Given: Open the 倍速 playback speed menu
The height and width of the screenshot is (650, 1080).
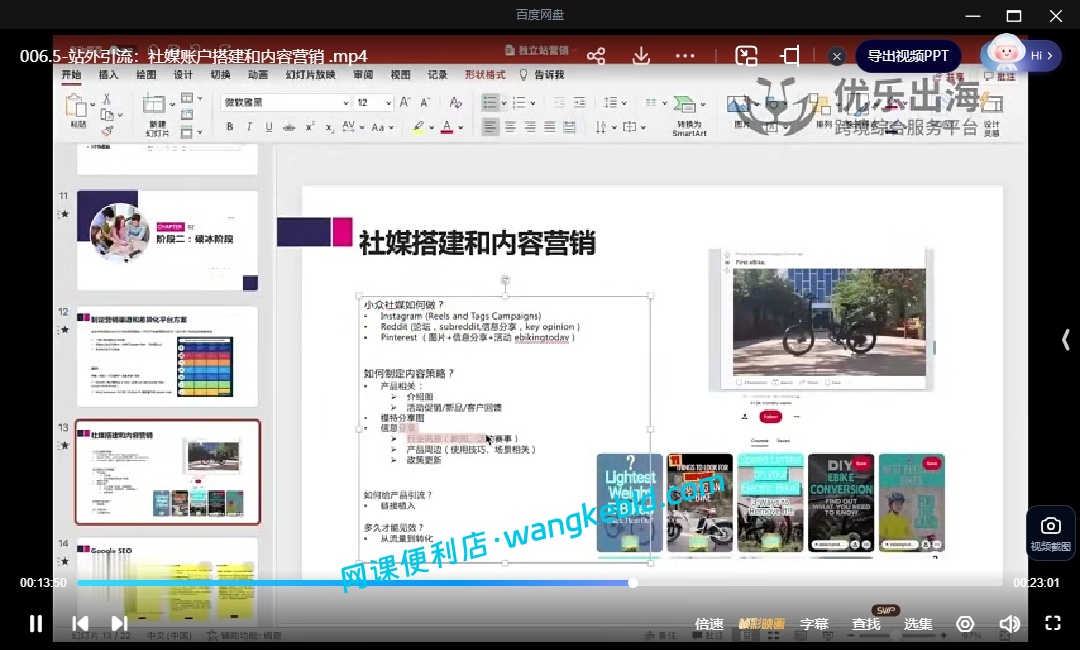Looking at the screenshot, I should tap(709, 624).
